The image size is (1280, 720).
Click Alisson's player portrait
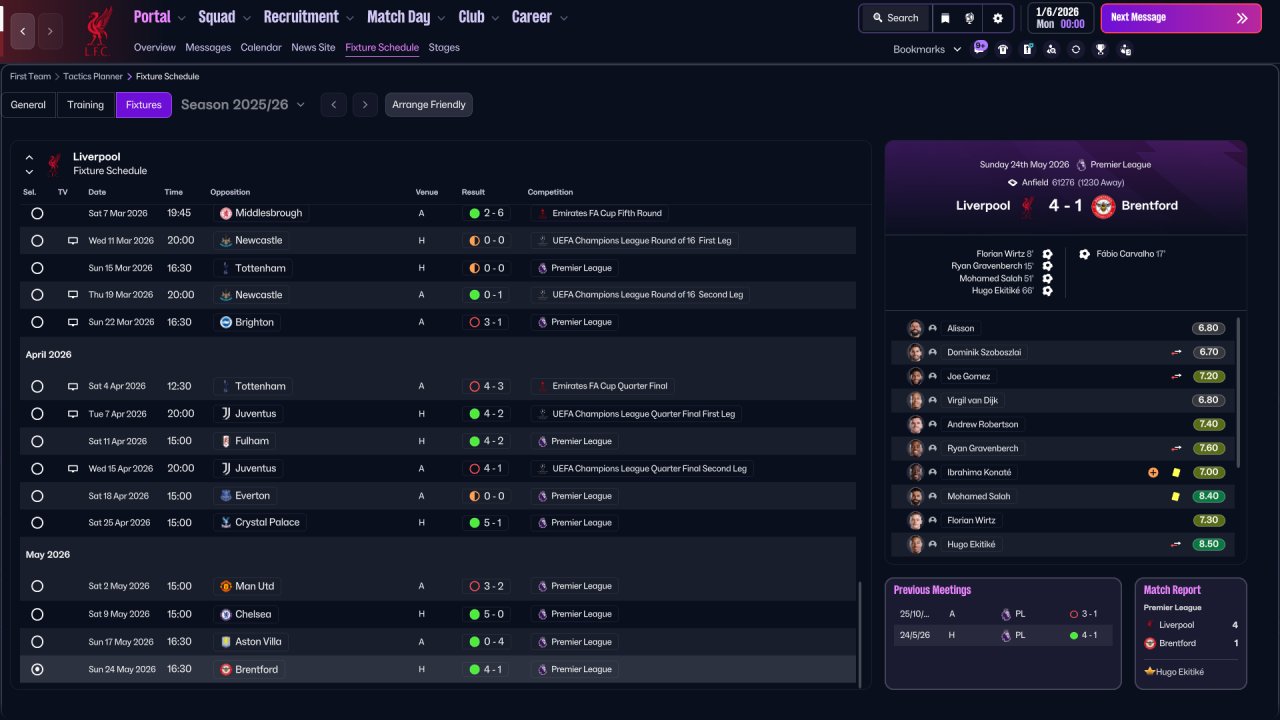pos(915,329)
